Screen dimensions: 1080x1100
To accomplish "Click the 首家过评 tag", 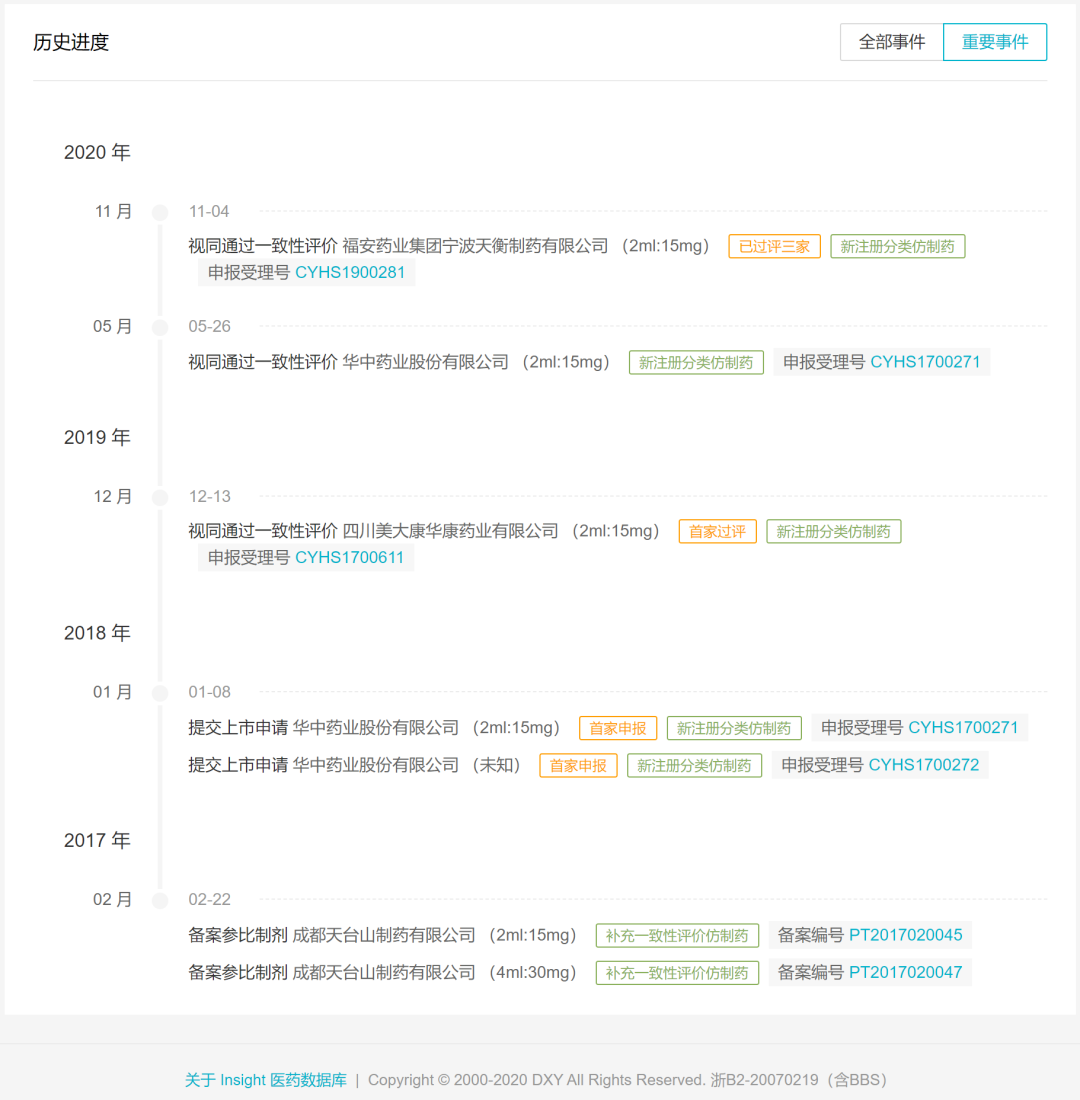I will coord(717,532).
